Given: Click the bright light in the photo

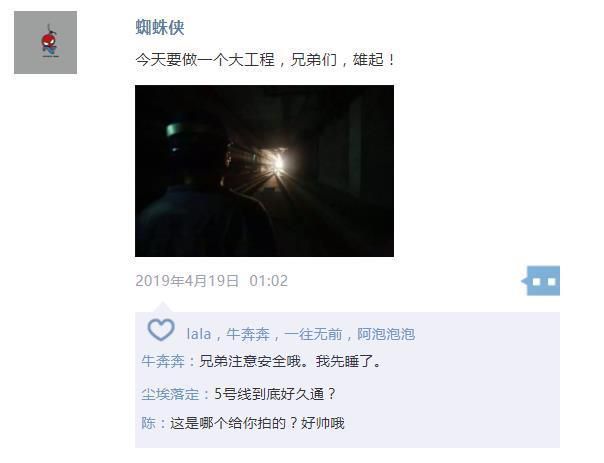Looking at the screenshot, I should tap(278, 163).
